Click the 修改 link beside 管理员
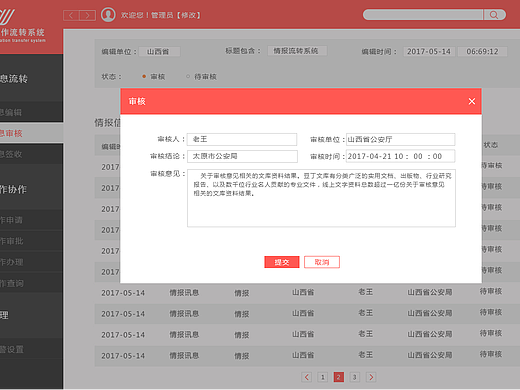This screenshot has width=520, height=390. (189, 15)
